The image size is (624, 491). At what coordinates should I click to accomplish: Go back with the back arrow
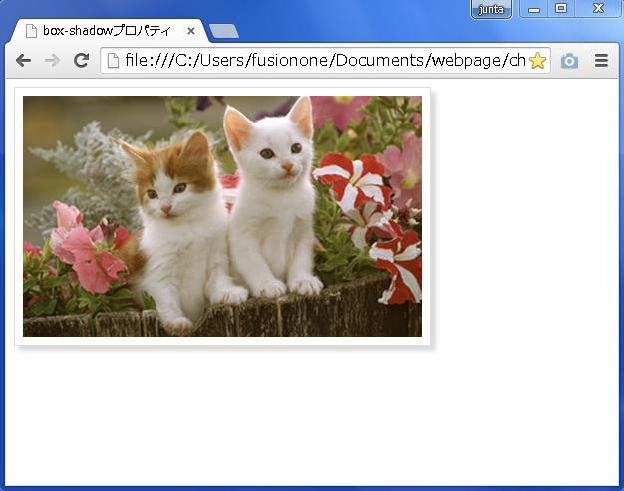point(23,60)
